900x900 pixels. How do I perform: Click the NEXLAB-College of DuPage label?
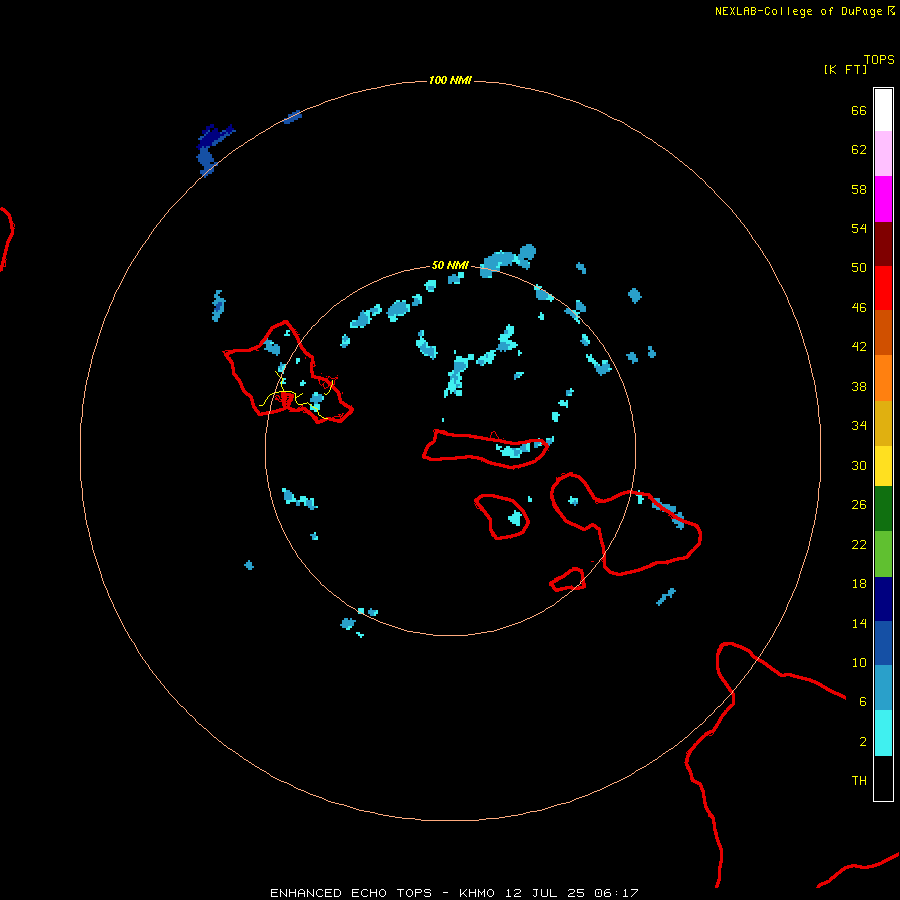tap(798, 11)
